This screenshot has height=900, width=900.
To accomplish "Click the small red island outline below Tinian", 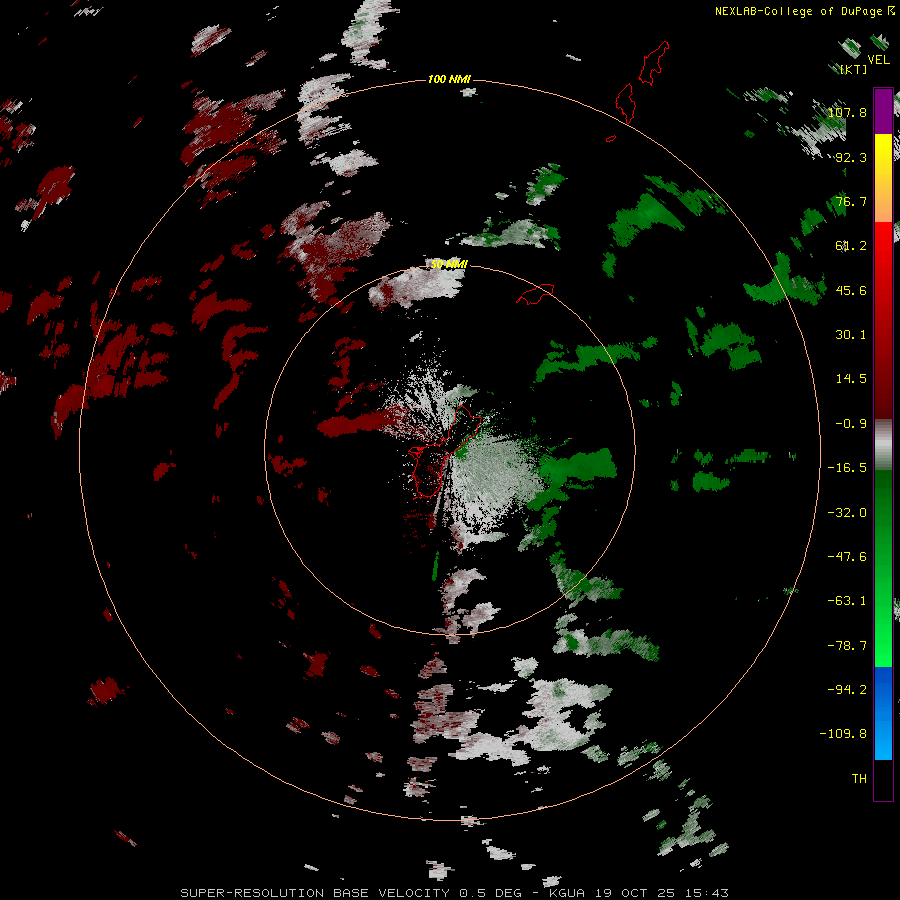I will (611, 138).
